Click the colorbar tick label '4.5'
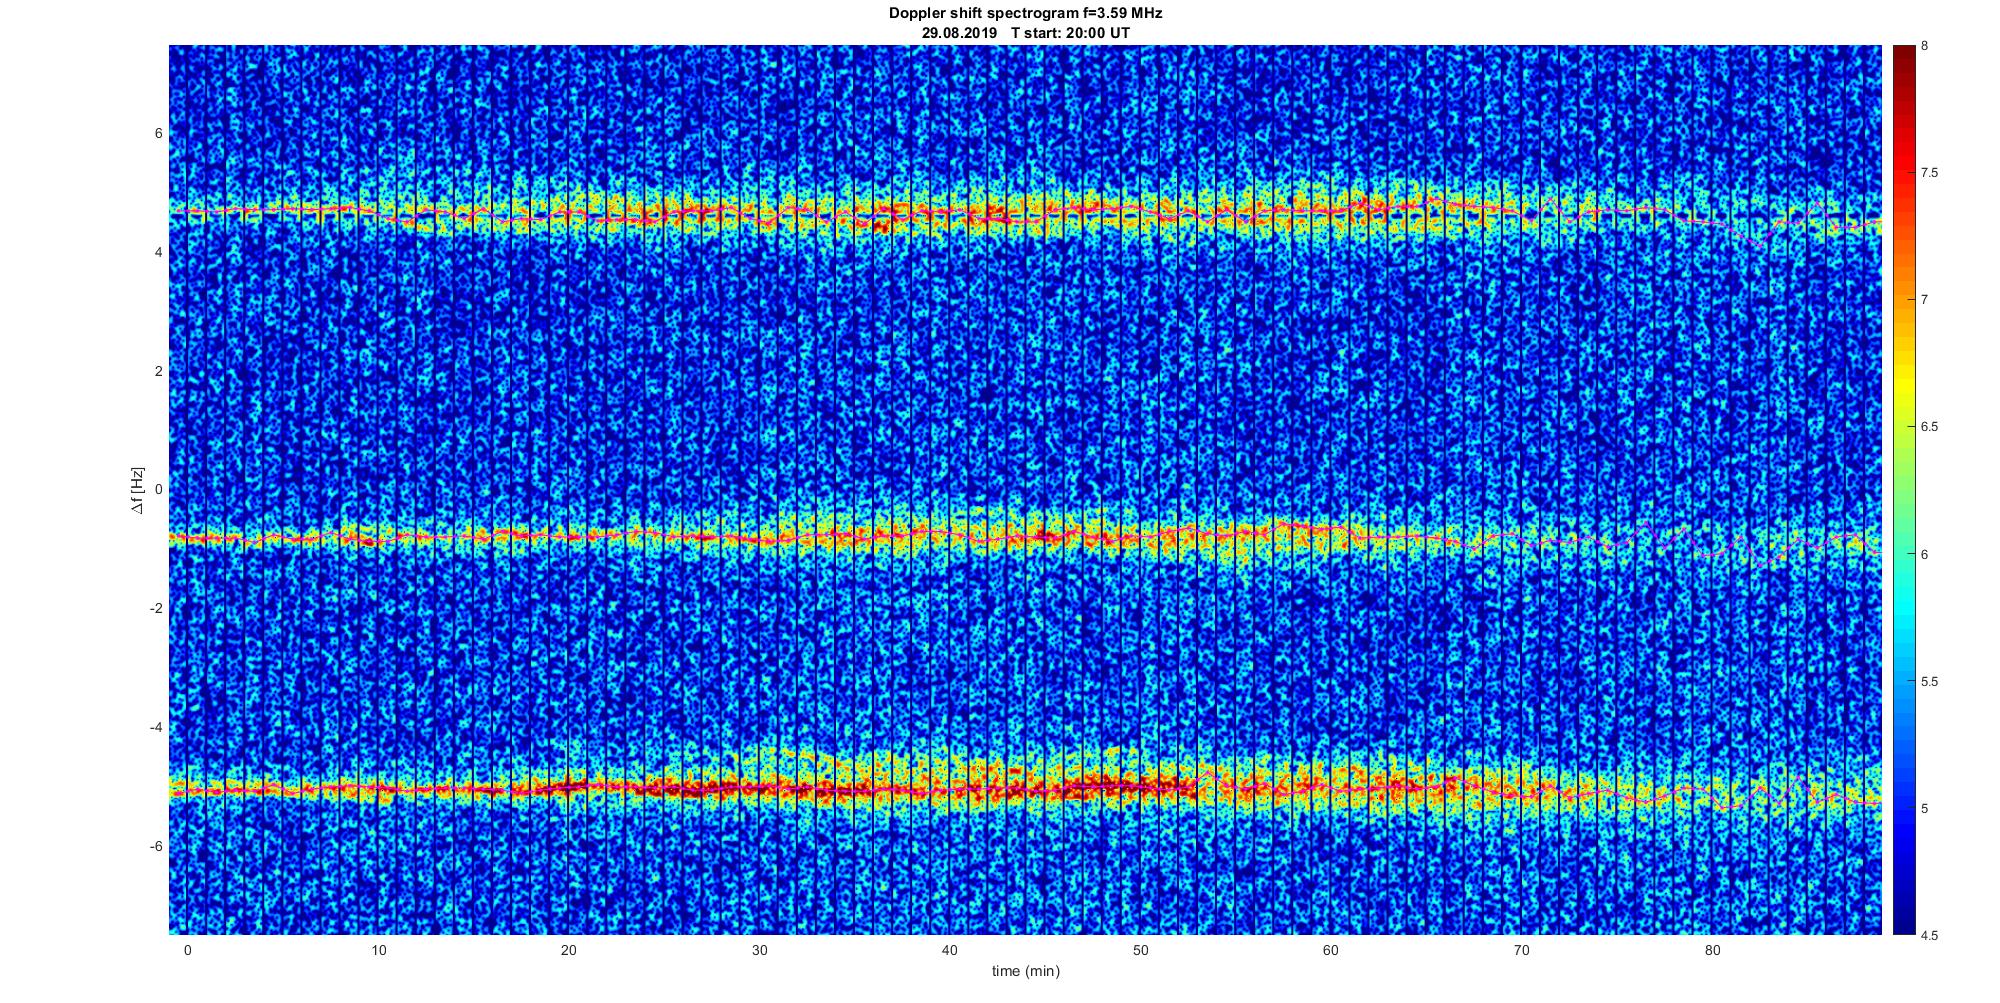 1929,935
